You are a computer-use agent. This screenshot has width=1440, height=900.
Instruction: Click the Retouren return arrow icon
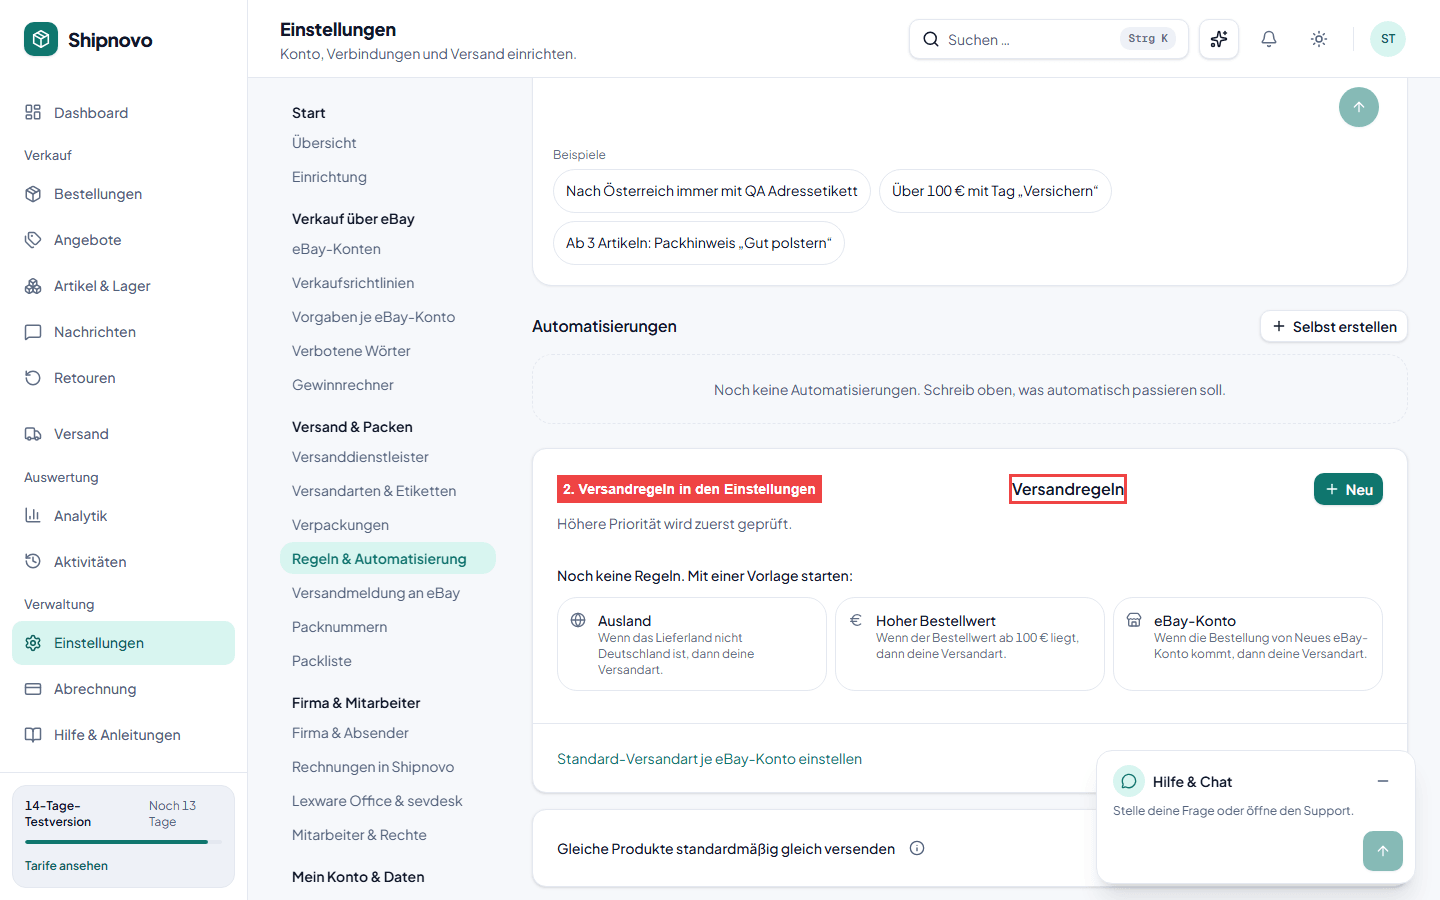pos(33,378)
